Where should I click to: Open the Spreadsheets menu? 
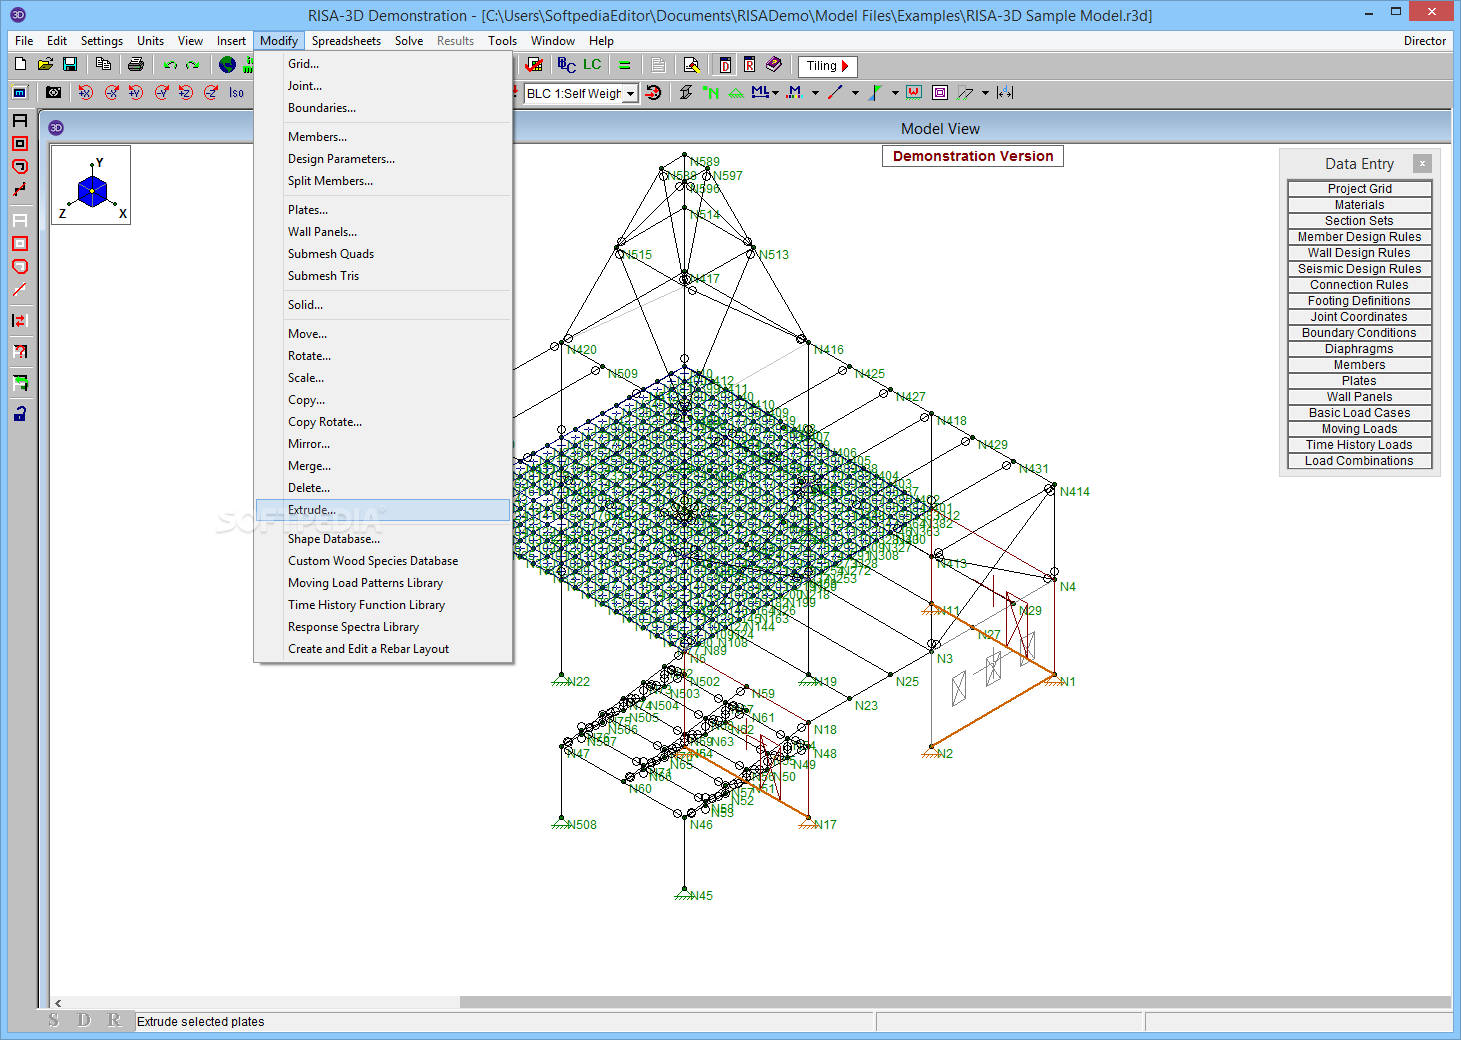(346, 41)
